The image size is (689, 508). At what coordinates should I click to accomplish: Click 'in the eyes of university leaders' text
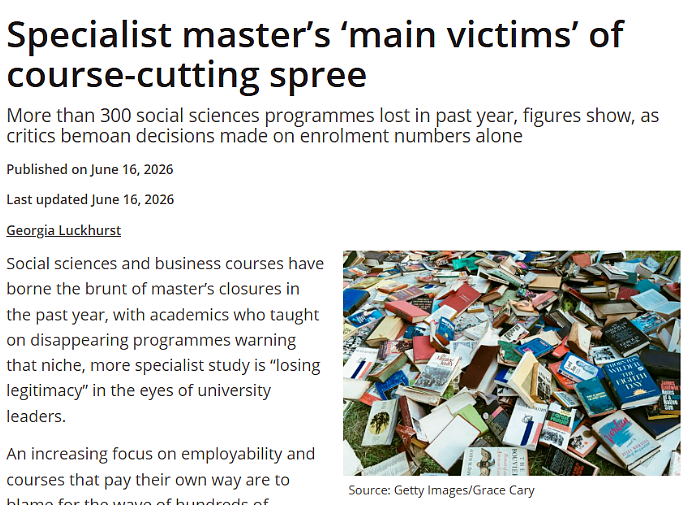[138, 403]
